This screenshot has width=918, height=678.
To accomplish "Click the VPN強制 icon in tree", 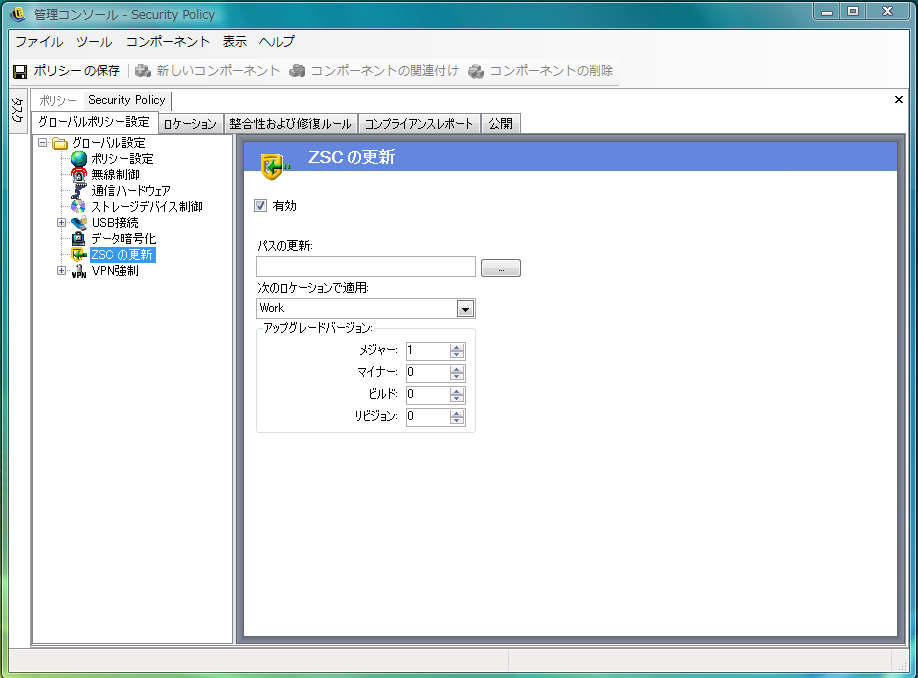I will coord(79,270).
